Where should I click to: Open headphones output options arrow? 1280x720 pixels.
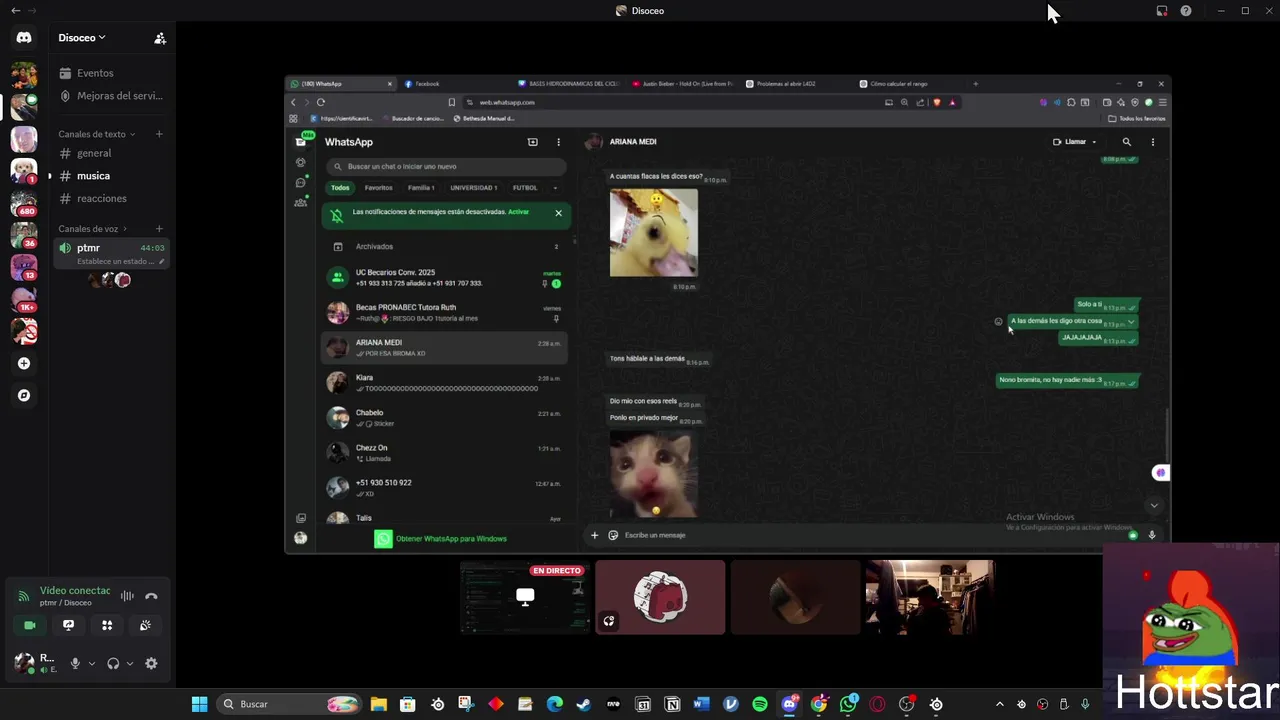click(x=130, y=663)
